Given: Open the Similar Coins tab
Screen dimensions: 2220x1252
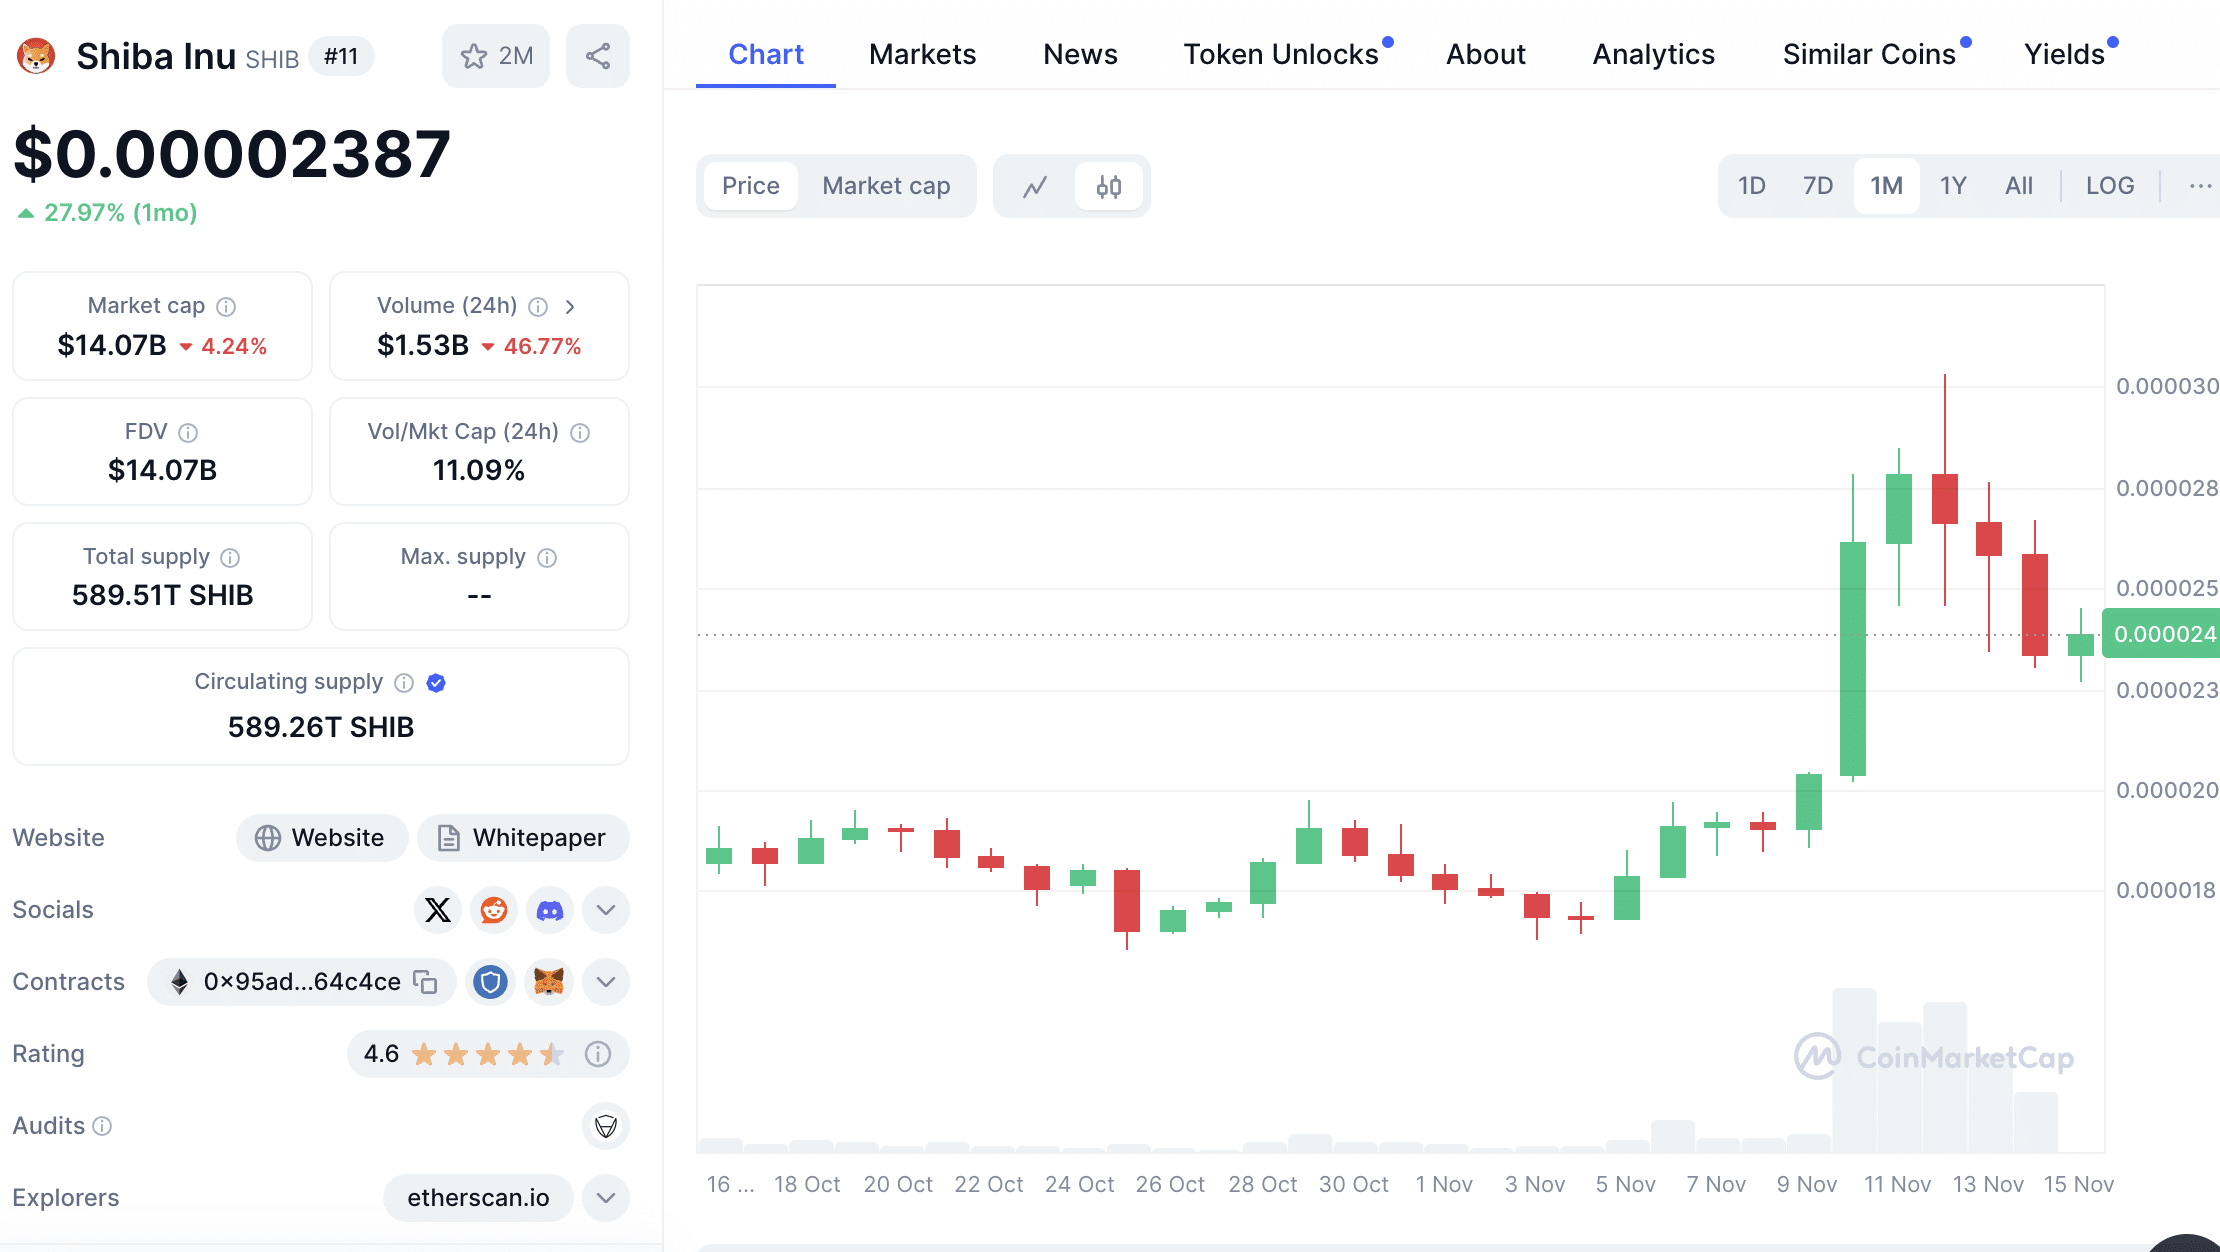Looking at the screenshot, I should (x=1869, y=54).
